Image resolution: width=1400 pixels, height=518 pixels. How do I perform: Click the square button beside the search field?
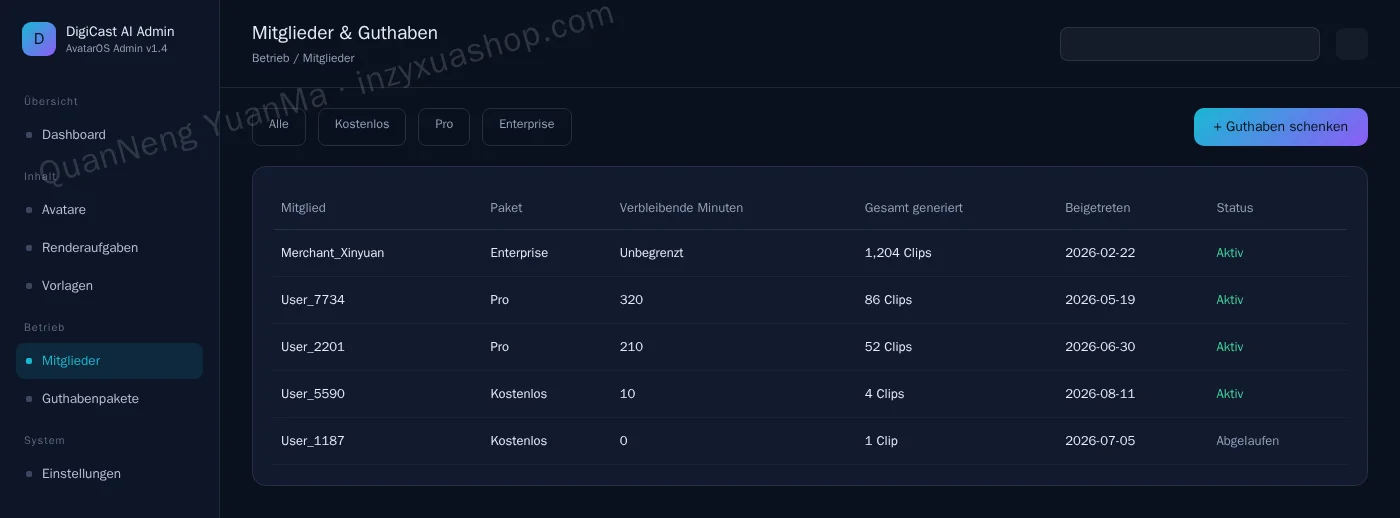[x=1352, y=44]
